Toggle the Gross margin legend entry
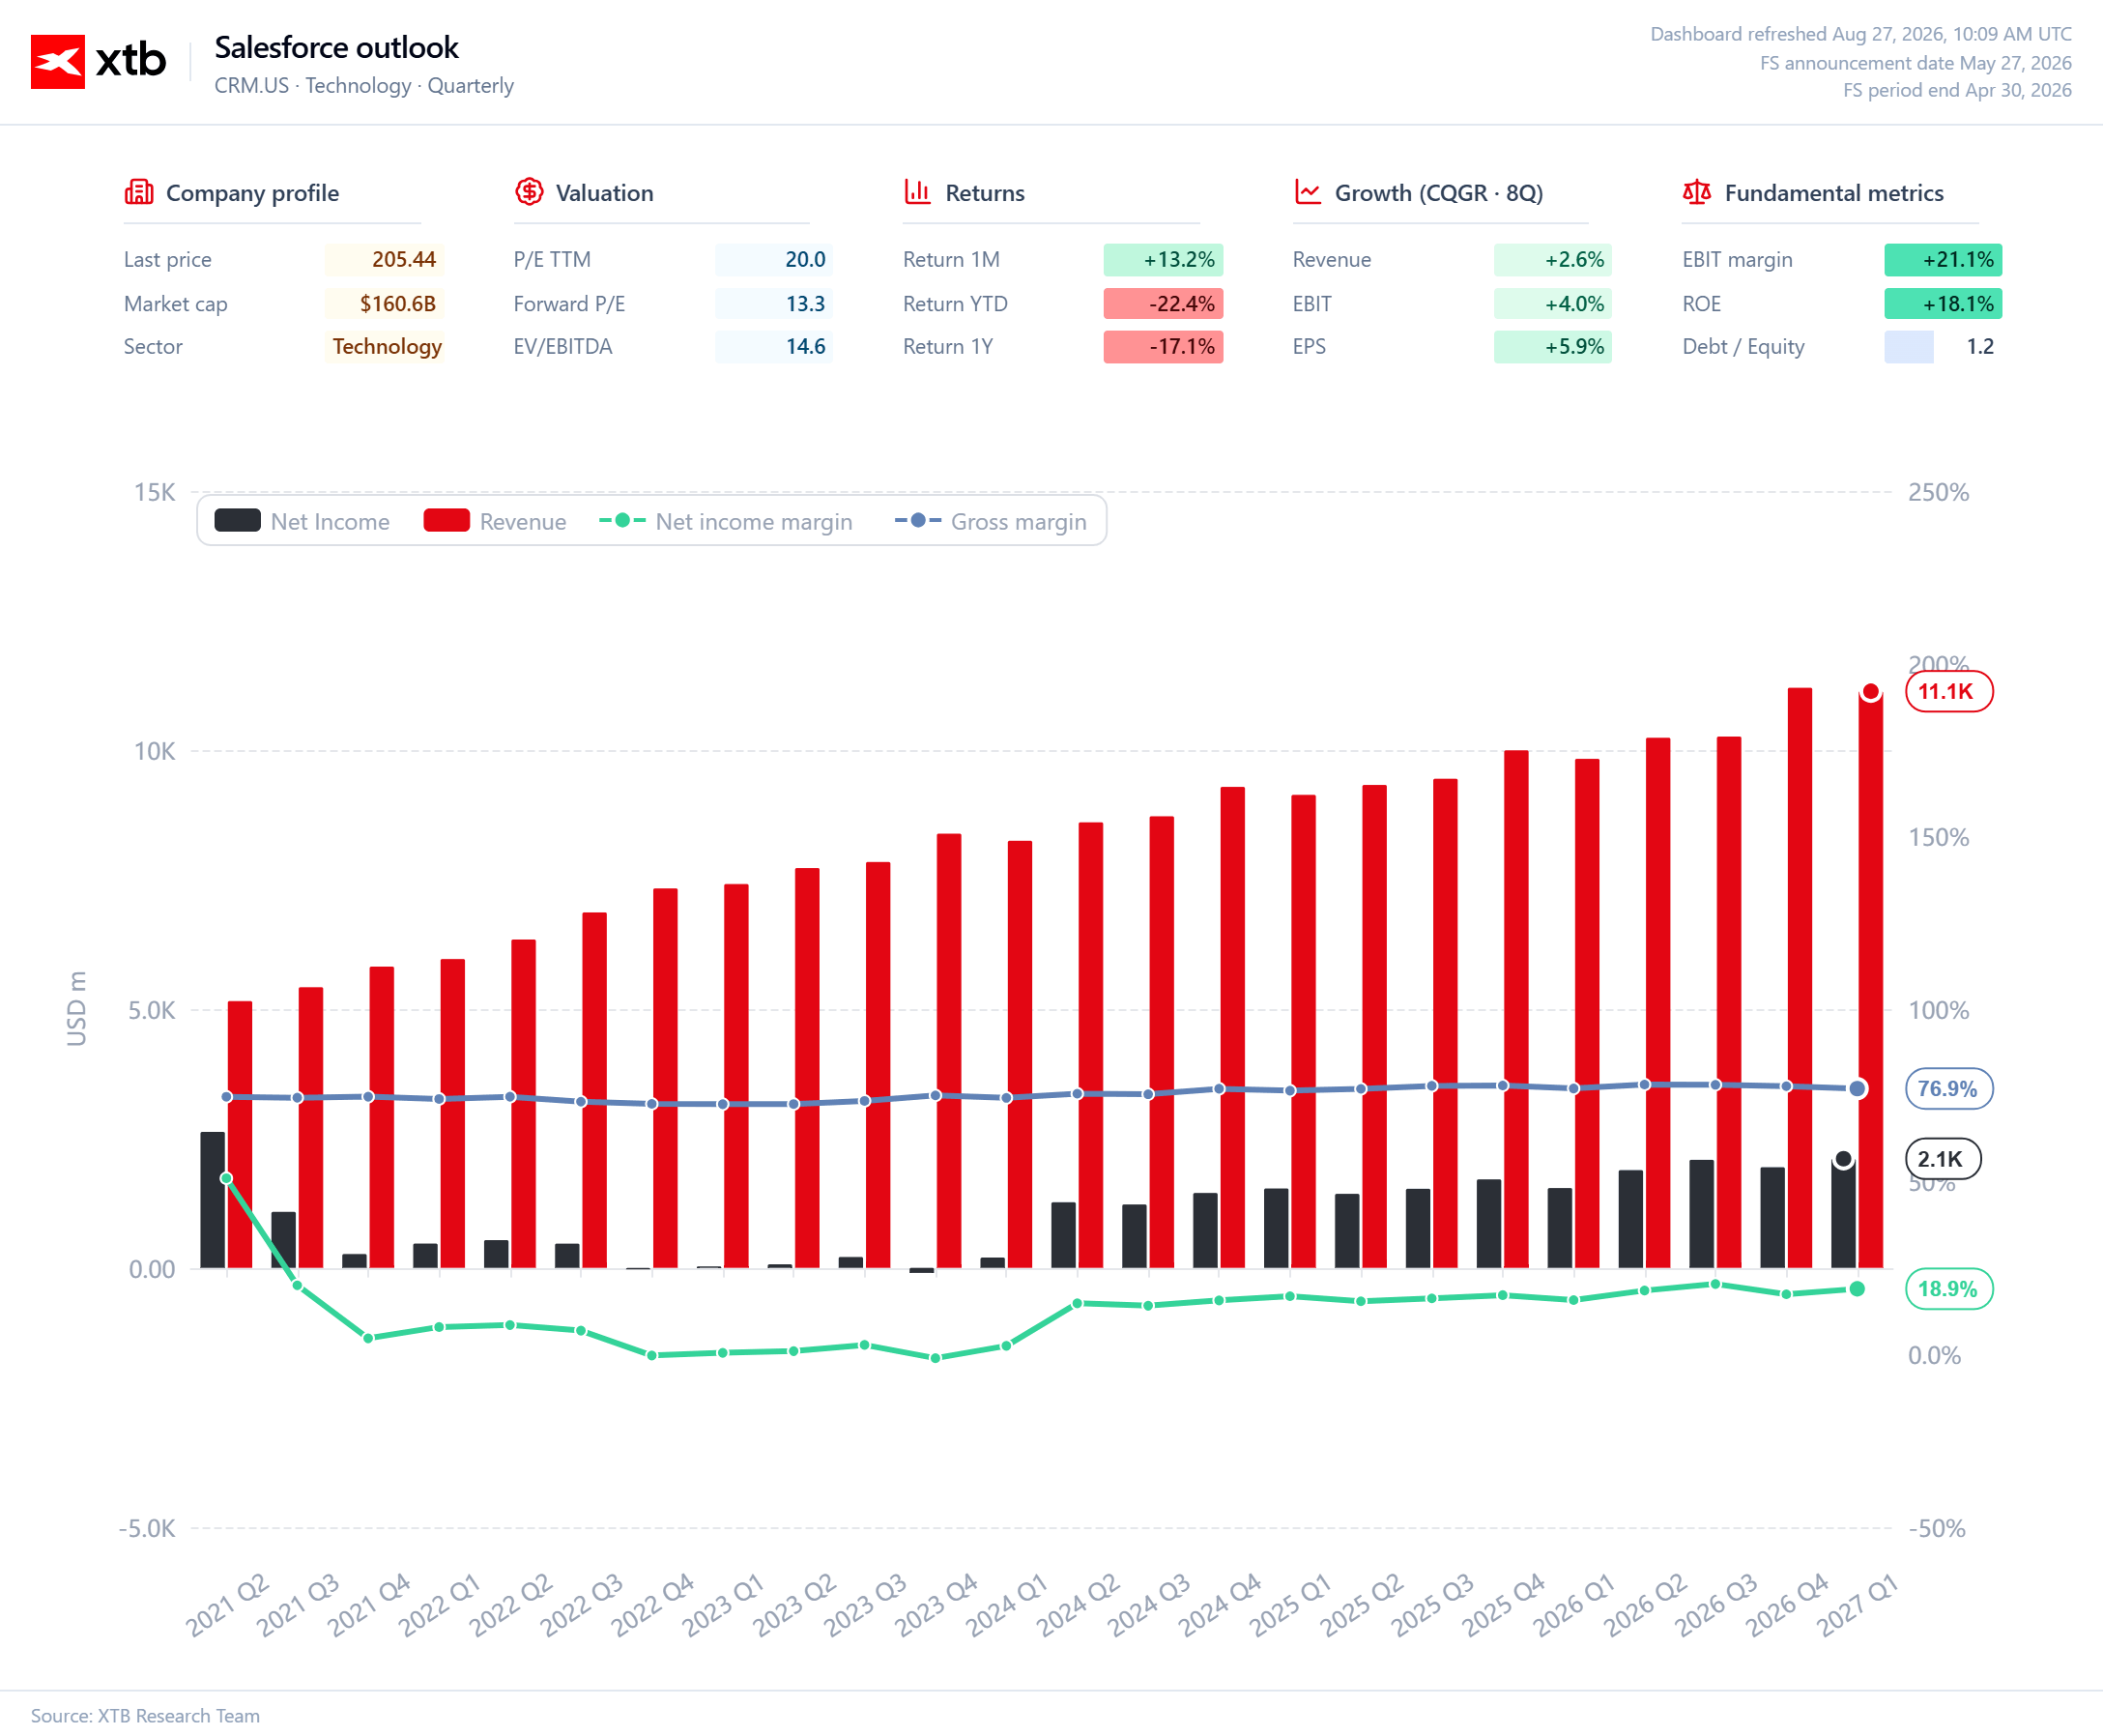This screenshot has width=2103, height=1736. coord(990,521)
